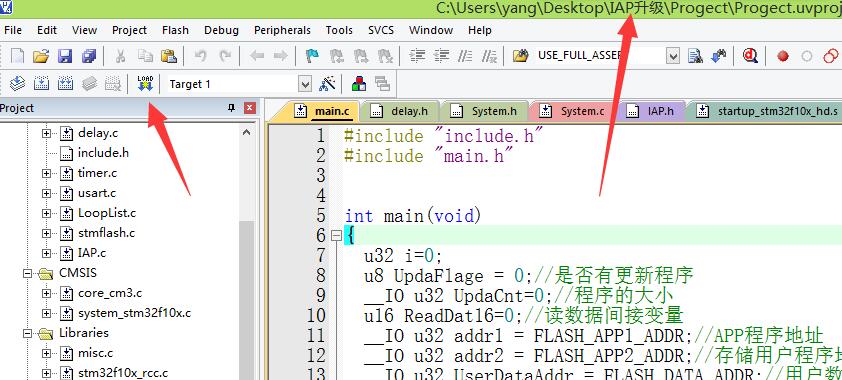This screenshot has height=380, width=842.
Task: Translate the current file
Action: pyautogui.click(x=18, y=83)
